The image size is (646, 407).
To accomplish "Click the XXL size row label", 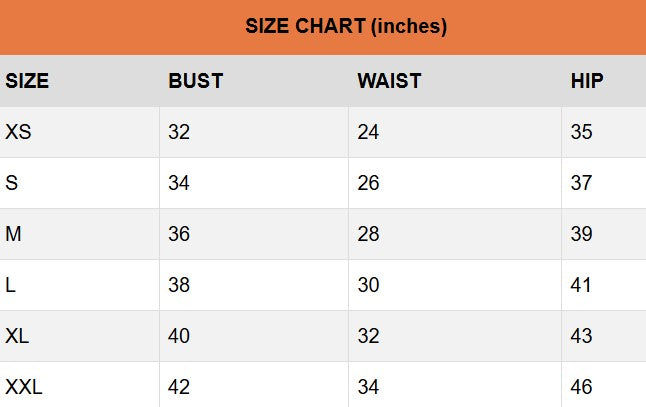I will (24, 387).
